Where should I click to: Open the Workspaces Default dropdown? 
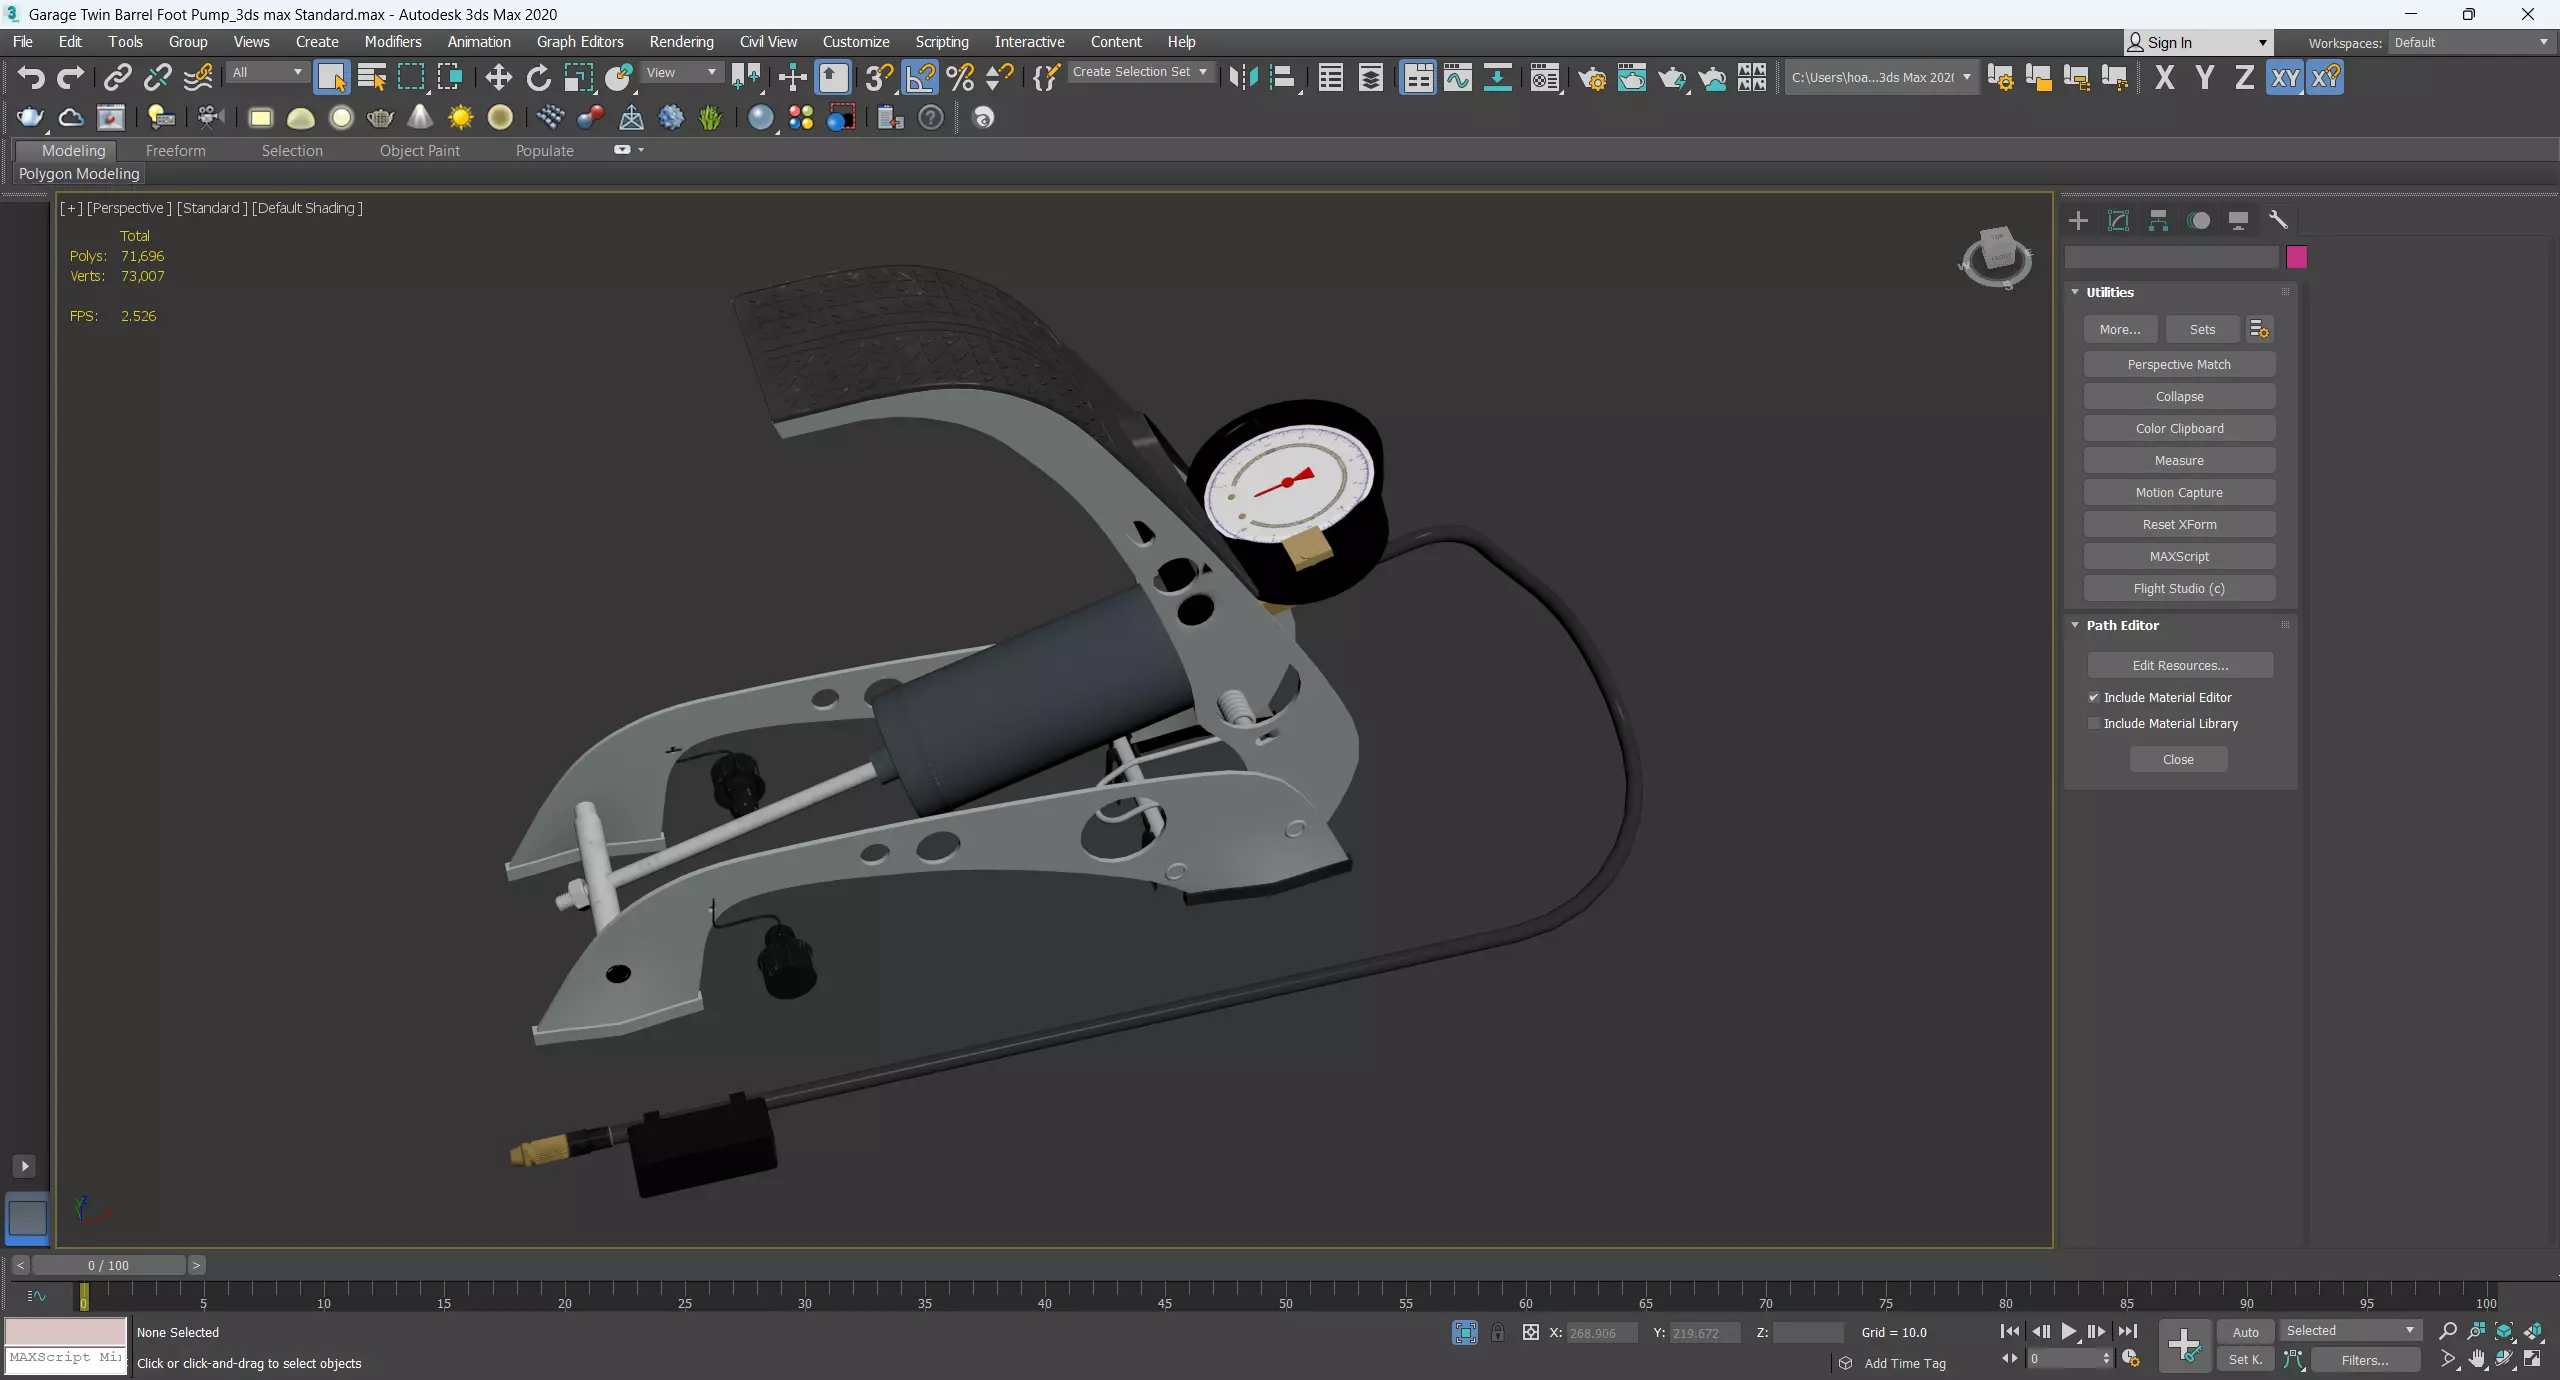click(2471, 42)
